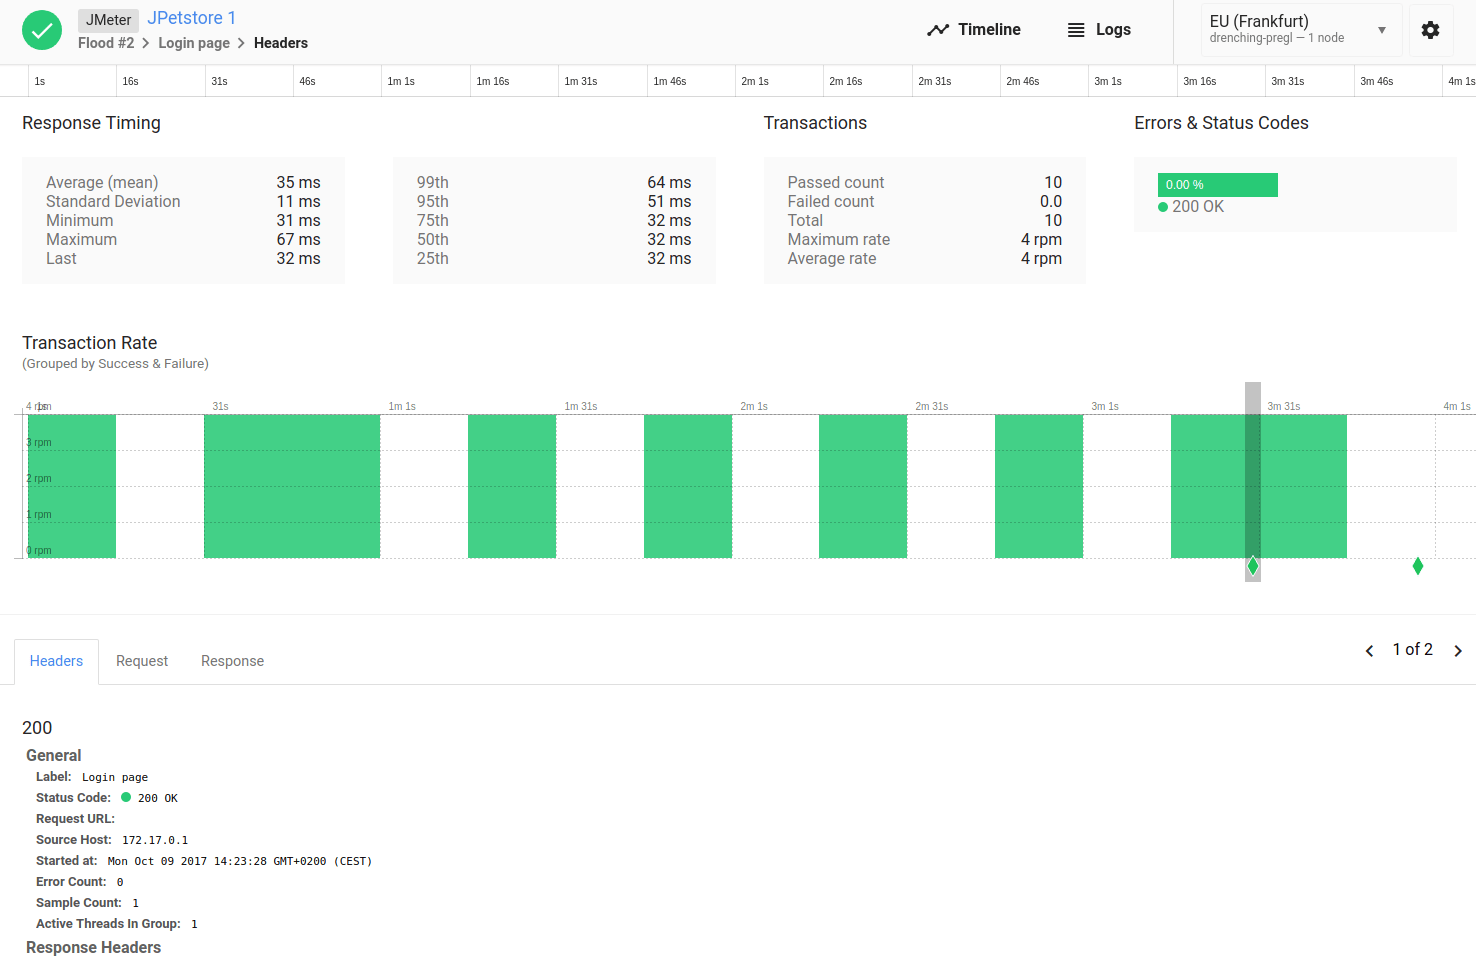The height and width of the screenshot is (961, 1476).
Task: Select the highlighted green diamond sample marker
Action: tap(1253, 567)
